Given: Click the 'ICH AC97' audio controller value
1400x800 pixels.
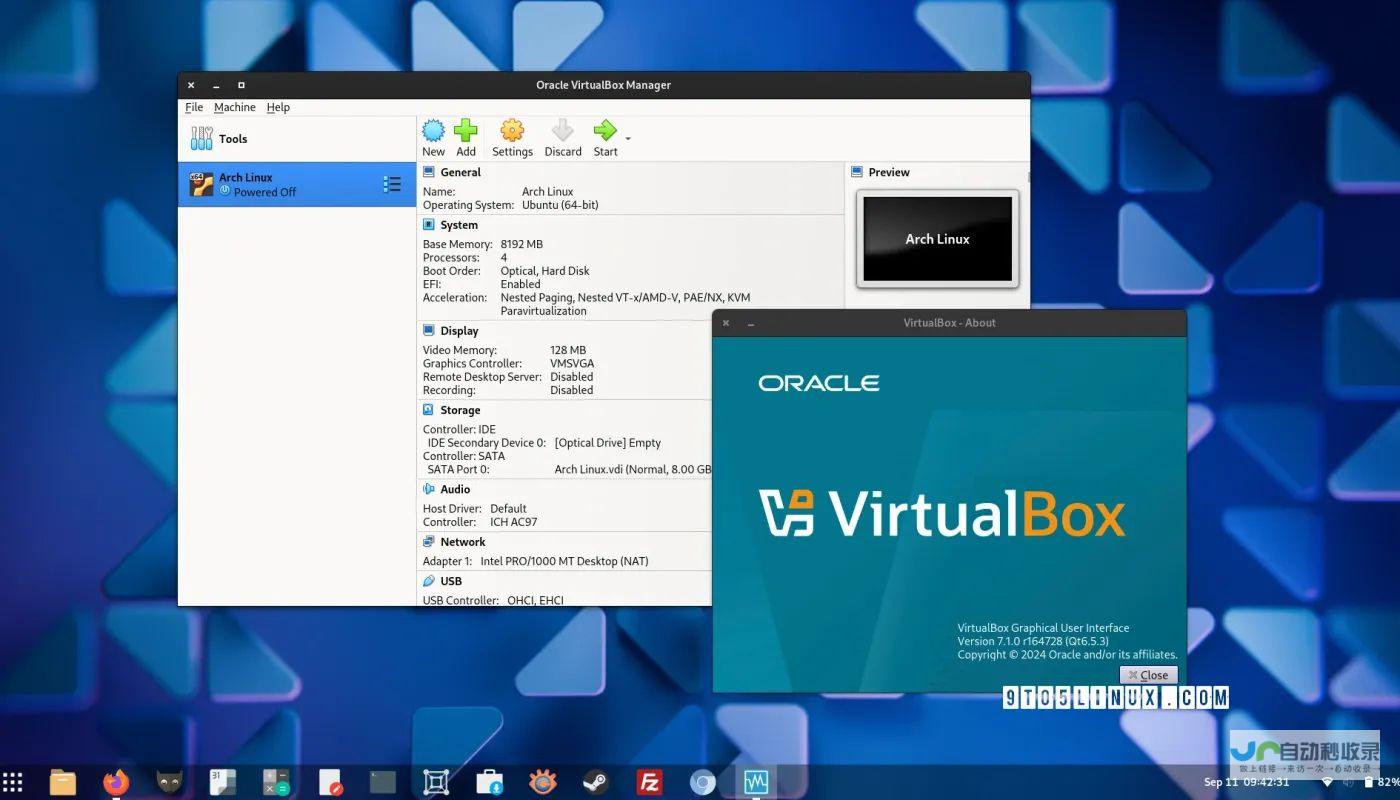Looking at the screenshot, I should pyautogui.click(x=514, y=522).
